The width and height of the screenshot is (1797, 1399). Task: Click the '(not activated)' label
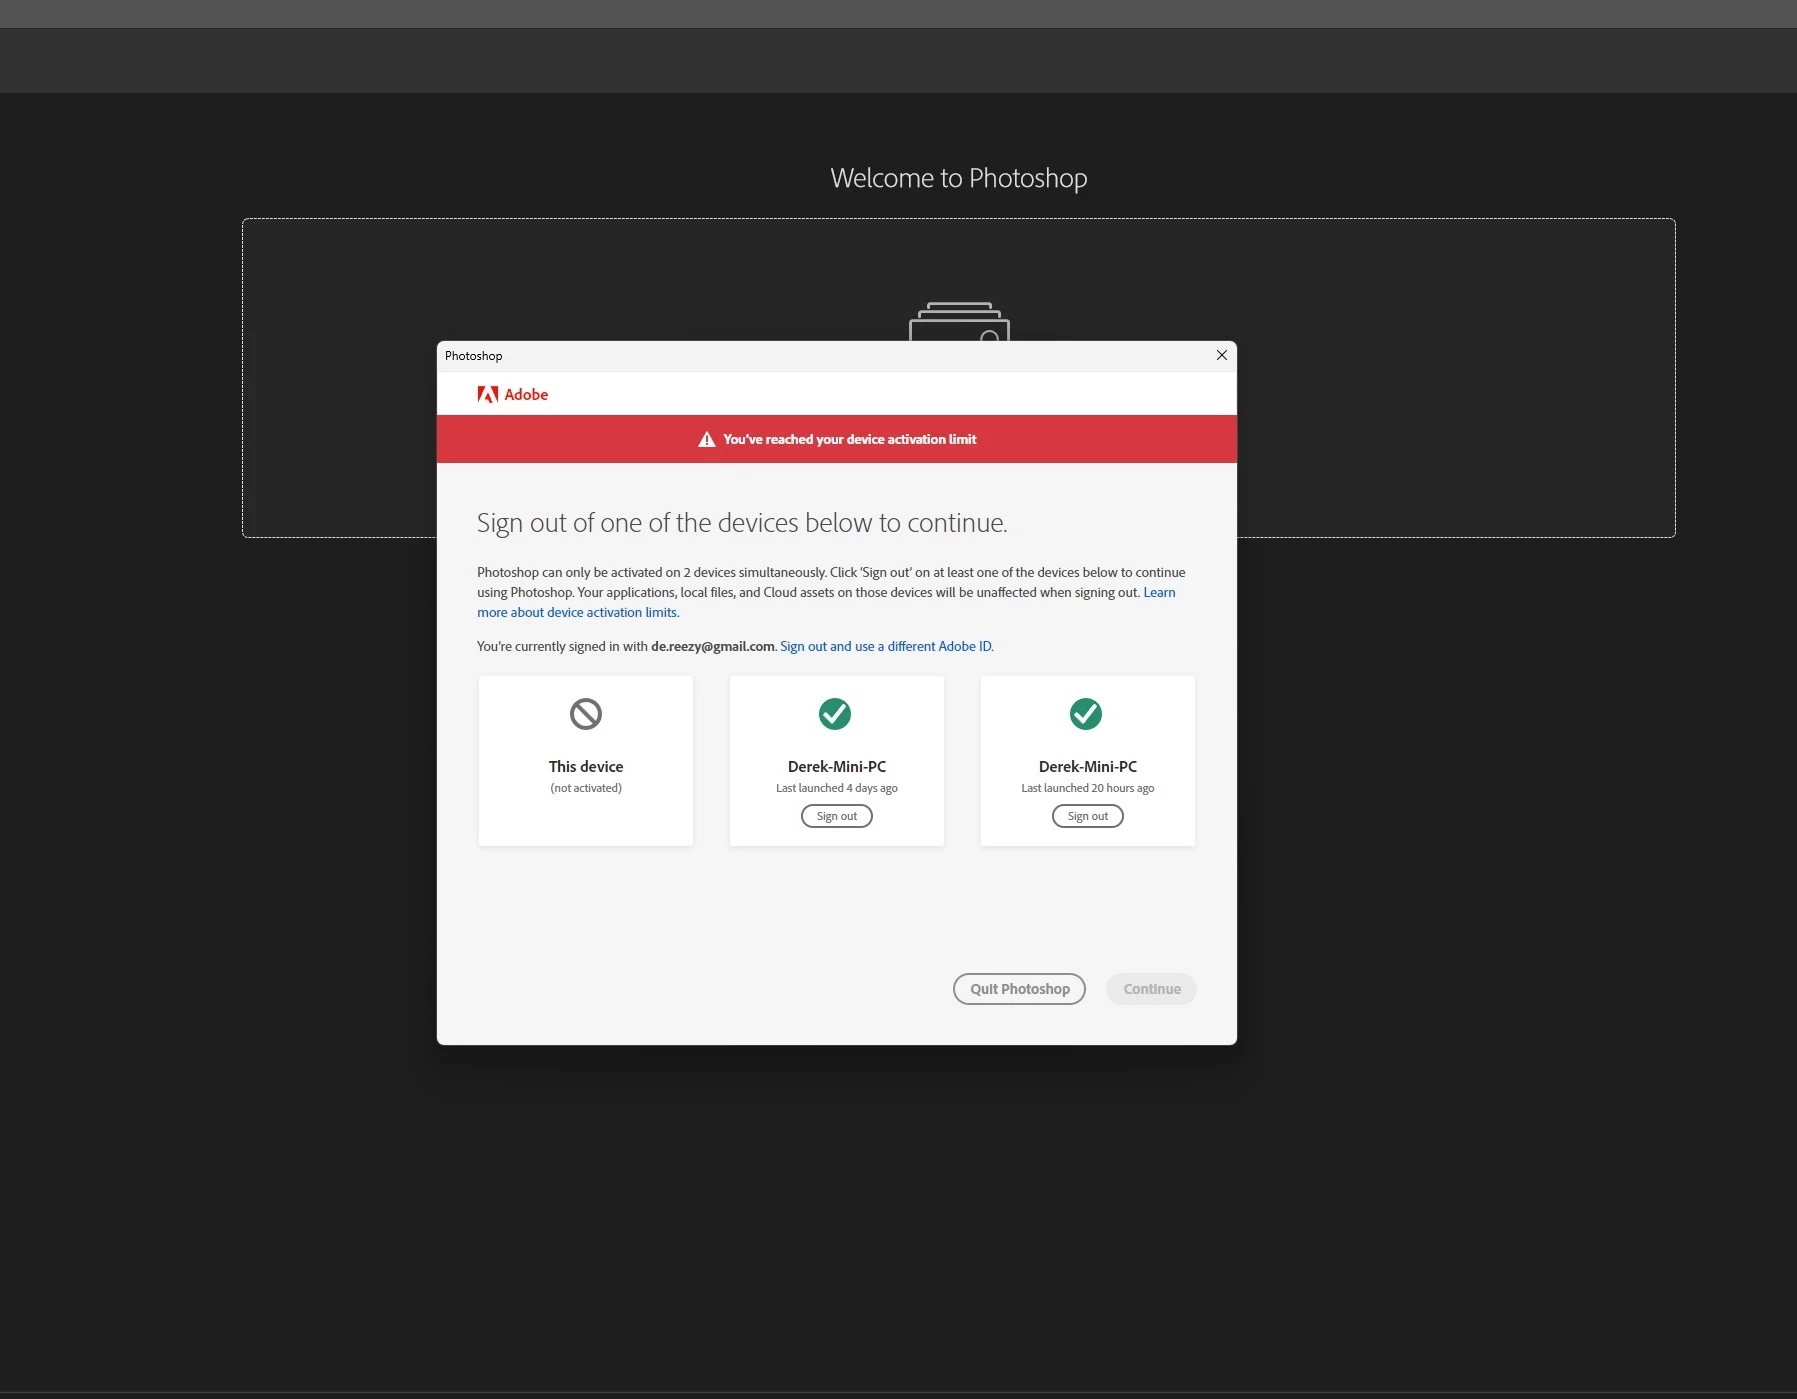586,788
